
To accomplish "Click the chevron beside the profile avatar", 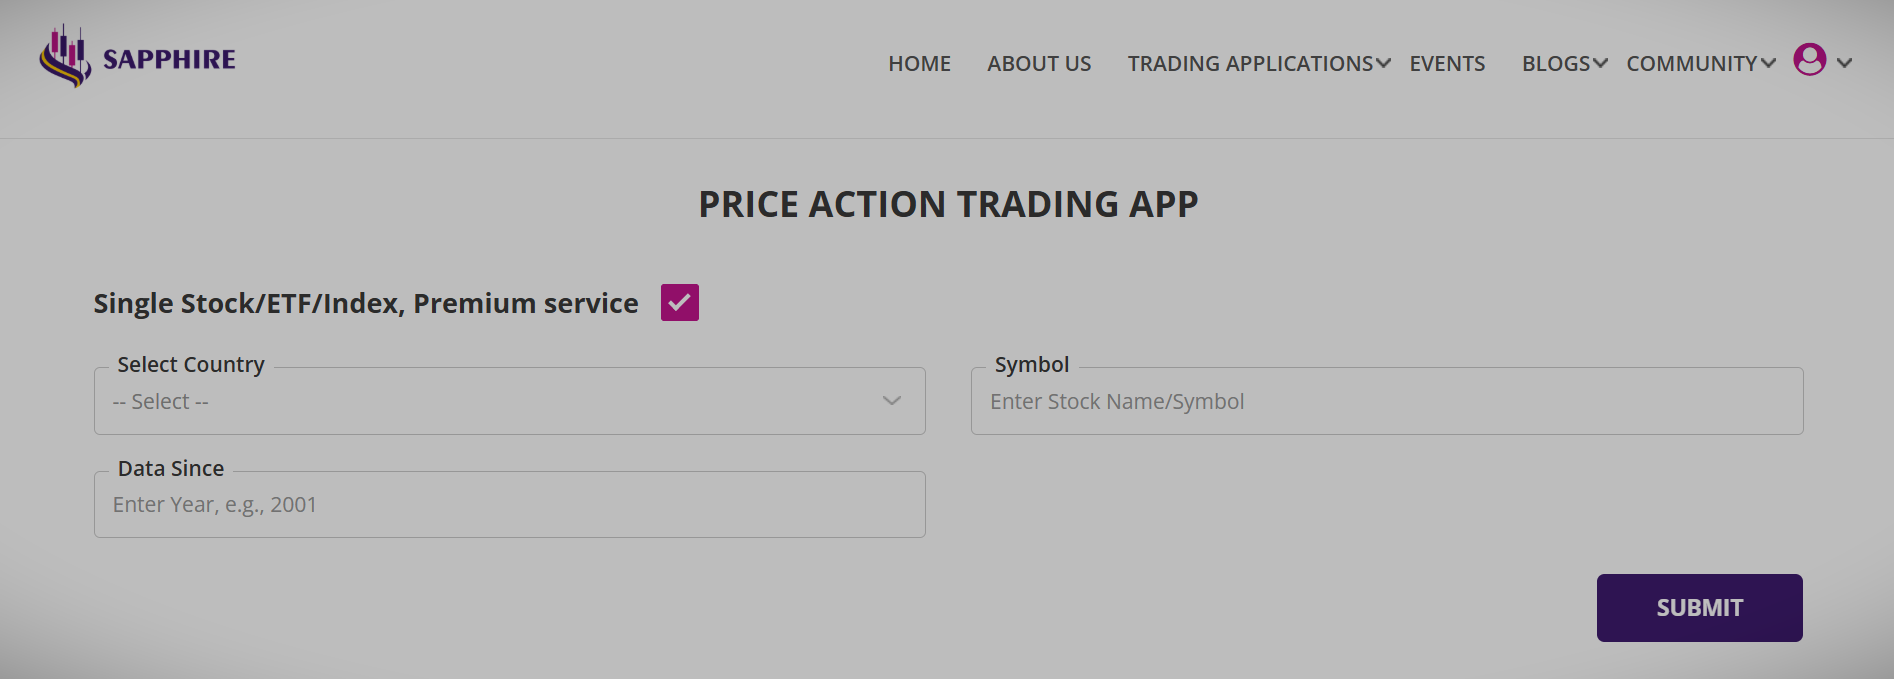I will (x=1845, y=63).
